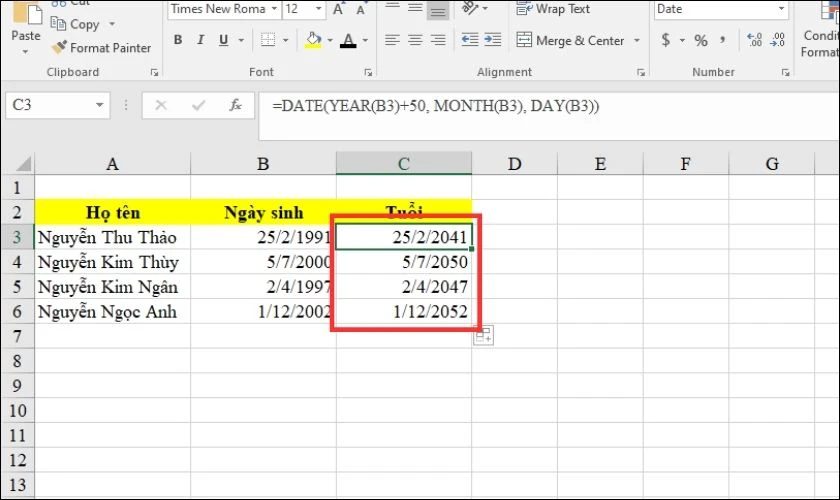Viewport: 840px width, 500px height.
Task: Open the Font dialog launcher
Action: pyautogui.click(x=368, y=72)
